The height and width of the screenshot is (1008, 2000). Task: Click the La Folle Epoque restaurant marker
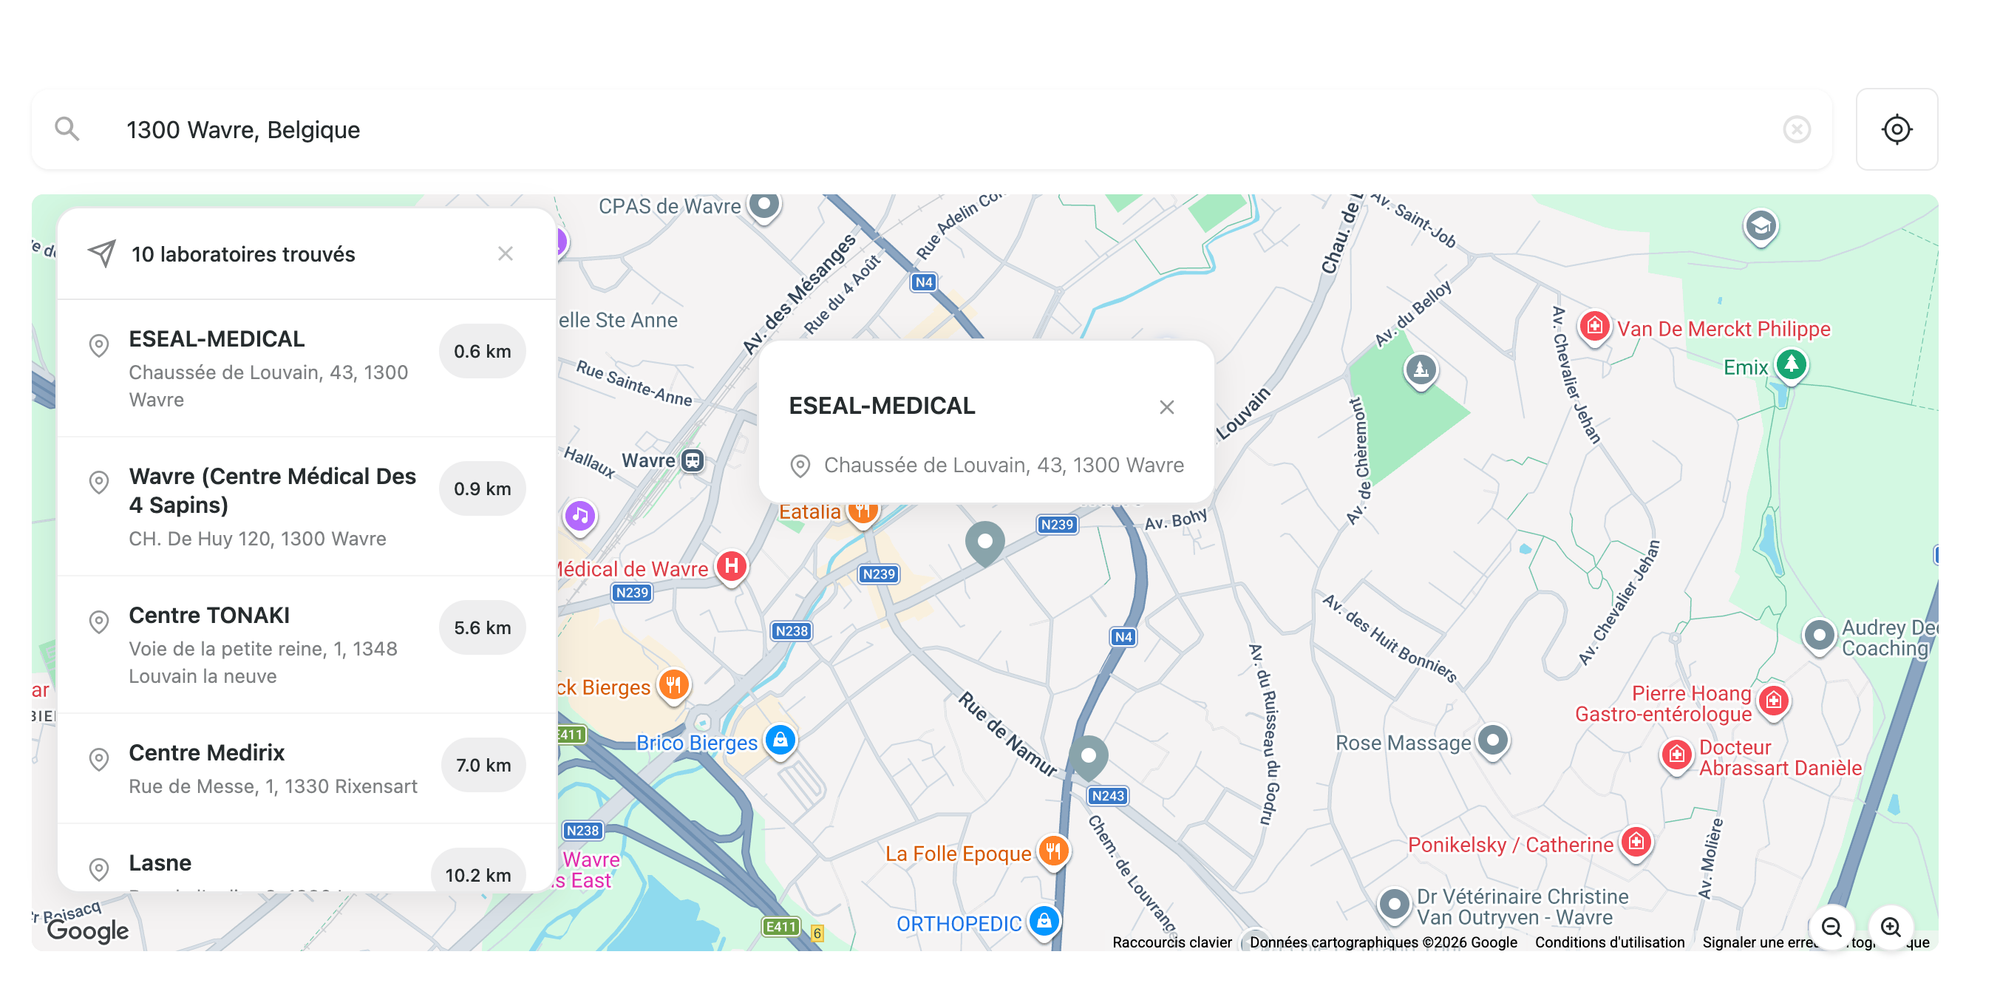[x=1053, y=852]
